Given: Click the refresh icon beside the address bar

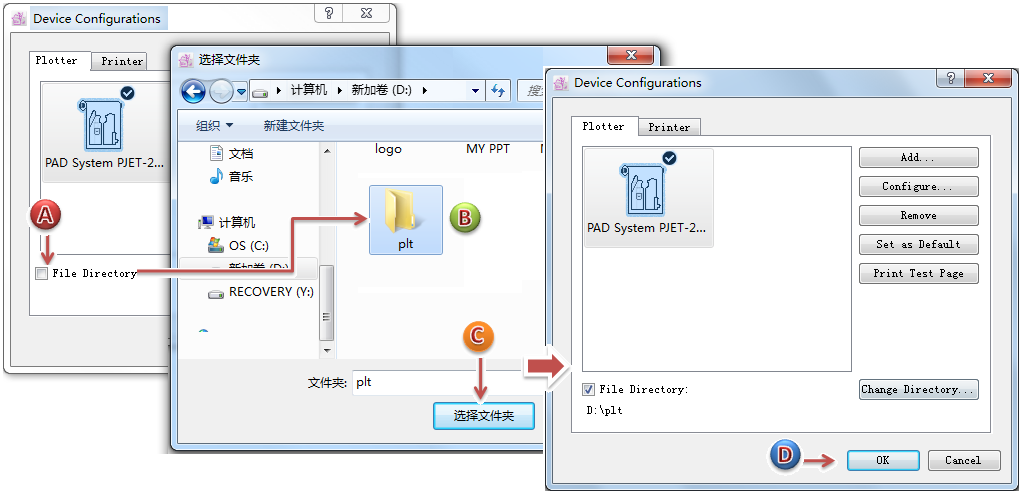Looking at the screenshot, I should click(498, 91).
